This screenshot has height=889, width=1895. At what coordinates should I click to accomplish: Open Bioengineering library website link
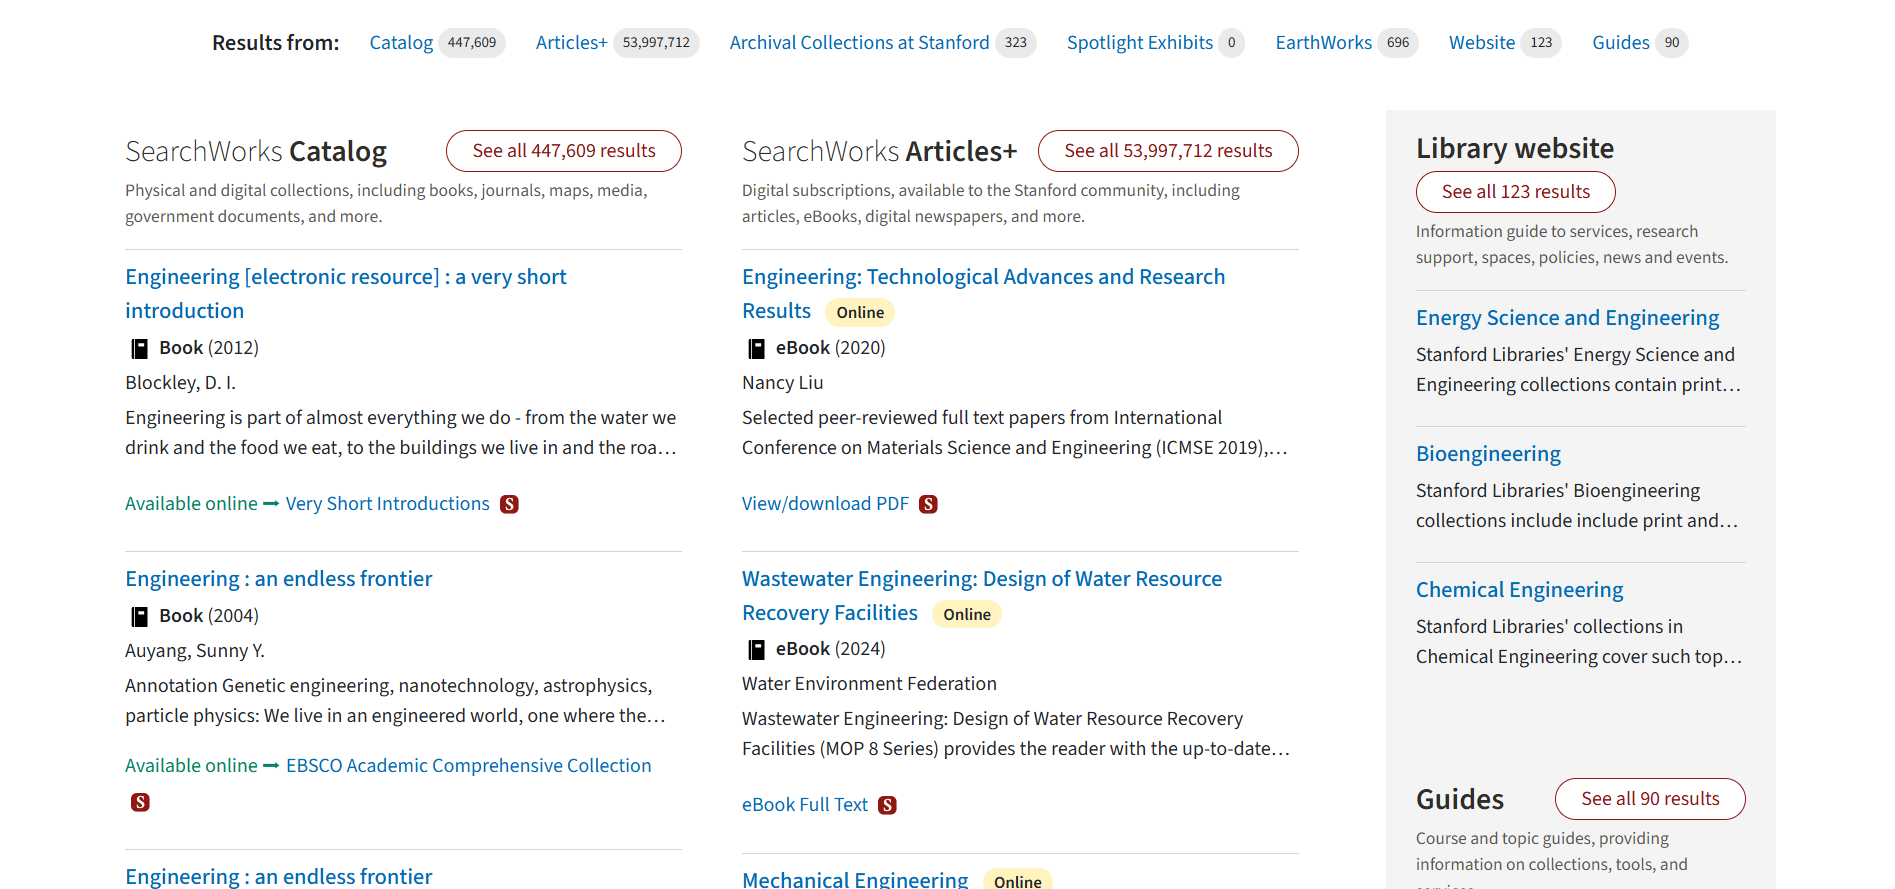click(x=1488, y=454)
